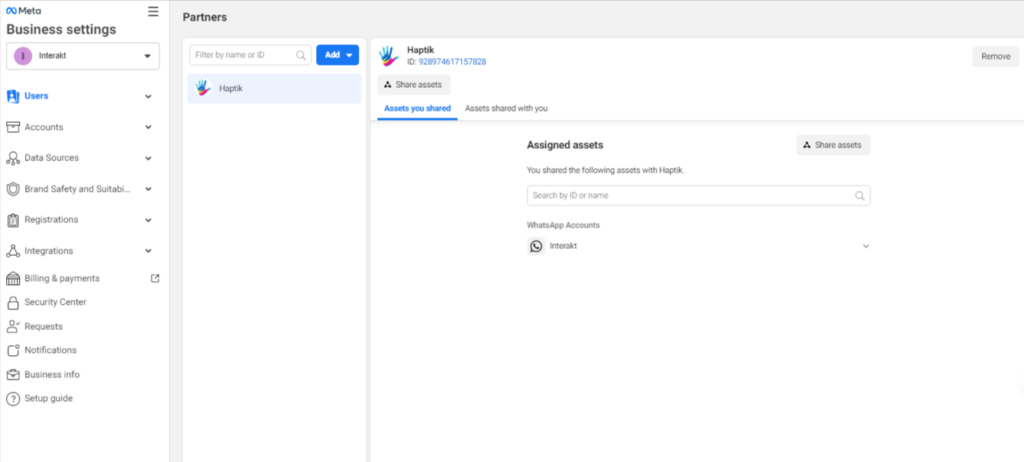The height and width of the screenshot is (462, 1024).
Task: Collapse sidebar with hamburger menu icon
Action: (153, 12)
